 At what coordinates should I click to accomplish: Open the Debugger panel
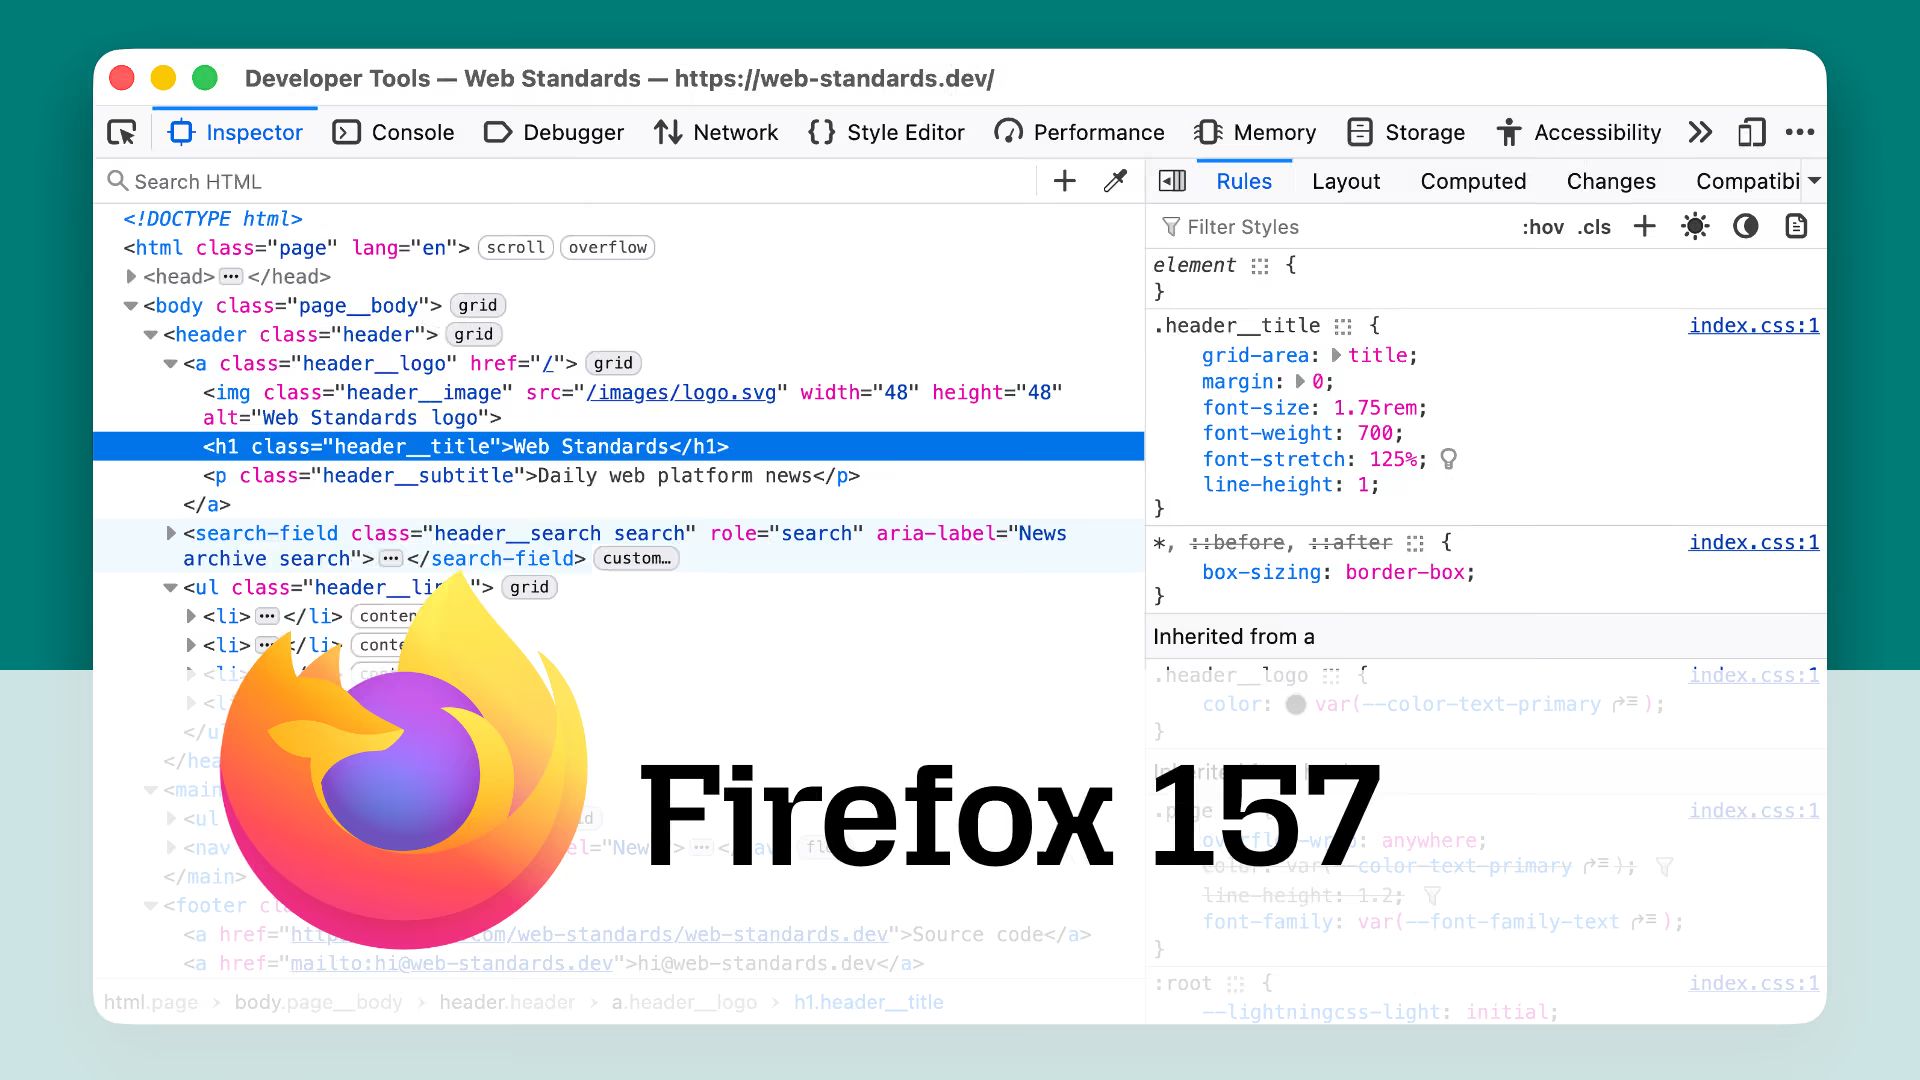pyautogui.click(x=553, y=132)
